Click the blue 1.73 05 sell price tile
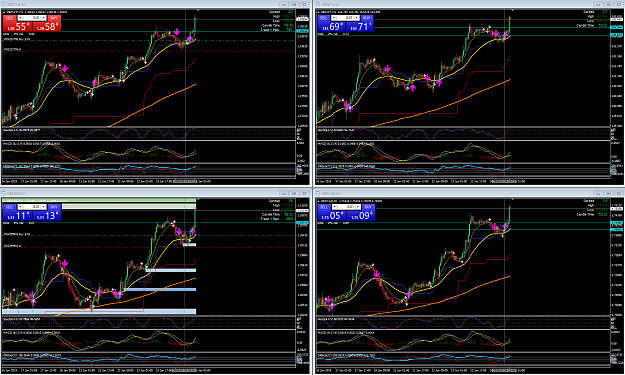The width and height of the screenshot is (625, 375). (x=331, y=216)
